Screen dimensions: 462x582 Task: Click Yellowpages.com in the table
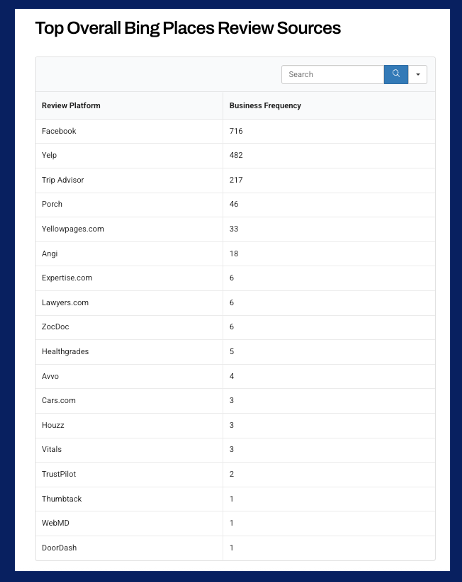tap(73, 229)
